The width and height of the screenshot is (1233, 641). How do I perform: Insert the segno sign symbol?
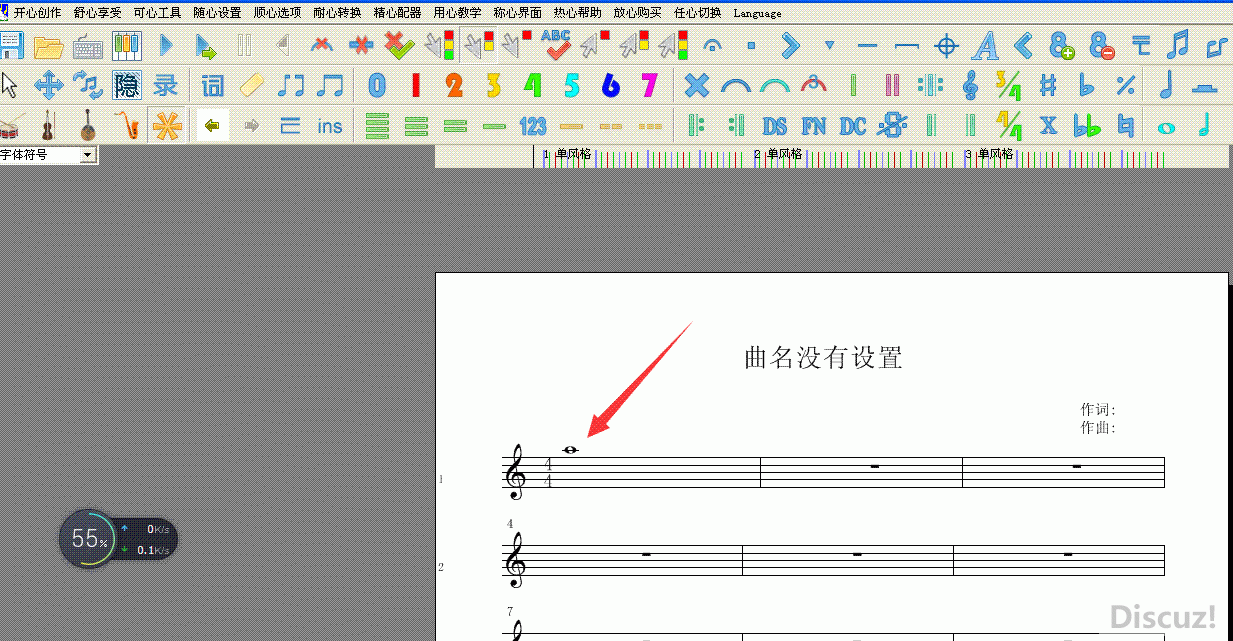(x=892, y=126)
